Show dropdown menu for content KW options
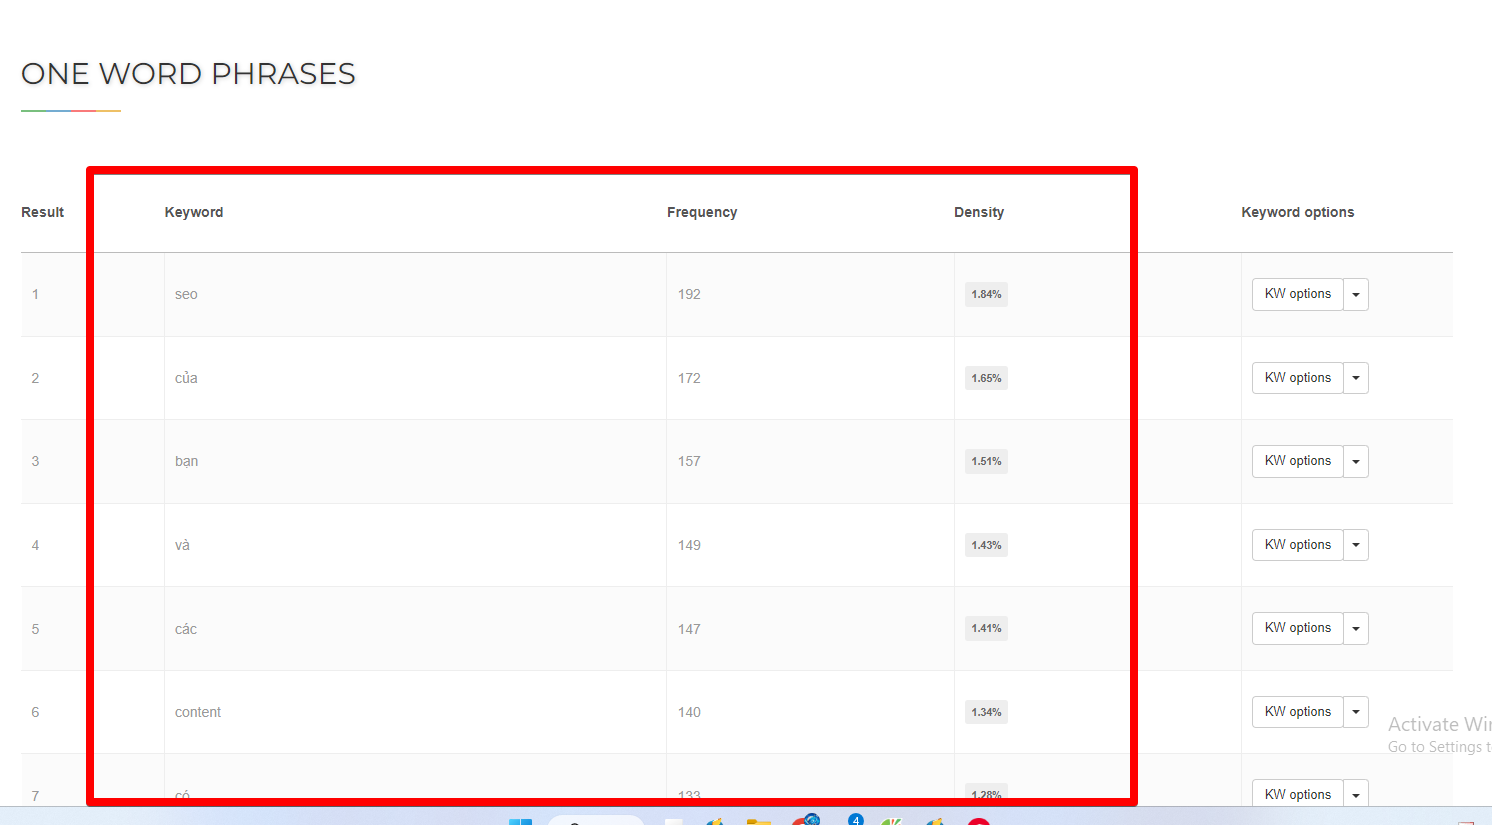Viewport: 1492px width, 825px height. point(1356,712)
